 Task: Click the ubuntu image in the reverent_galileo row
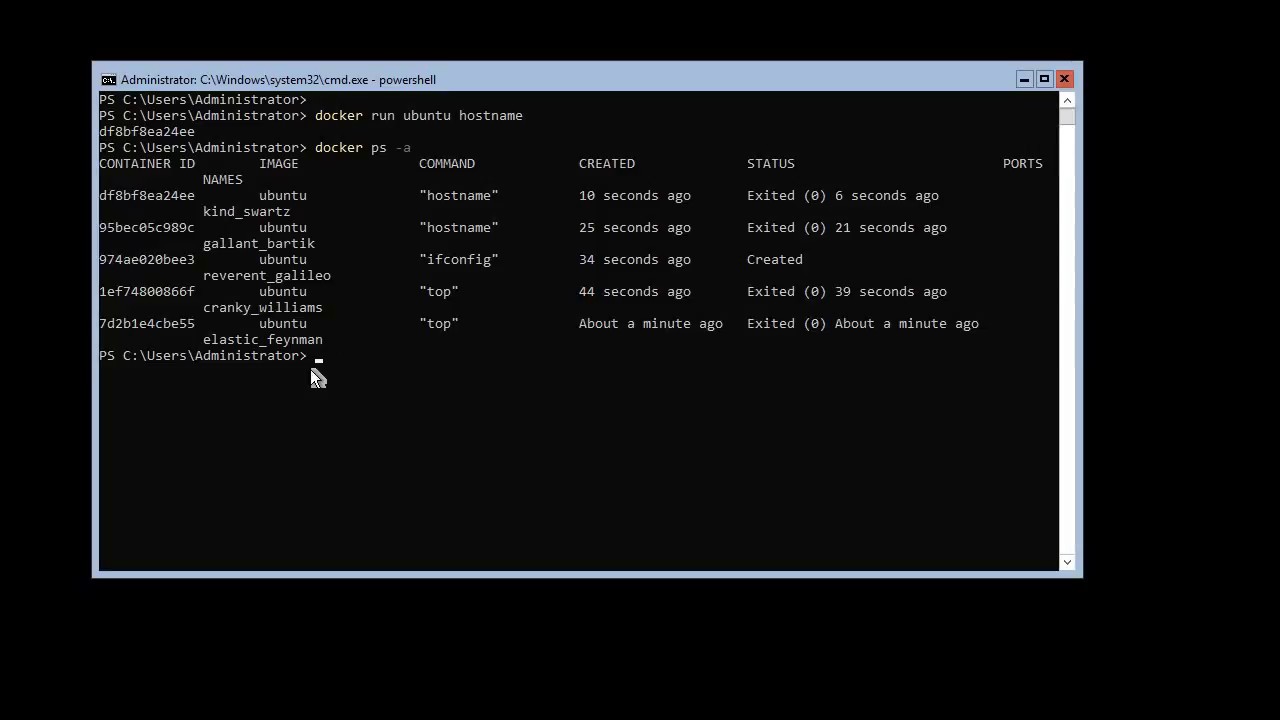pyautogui.click(x=283, y=260)
